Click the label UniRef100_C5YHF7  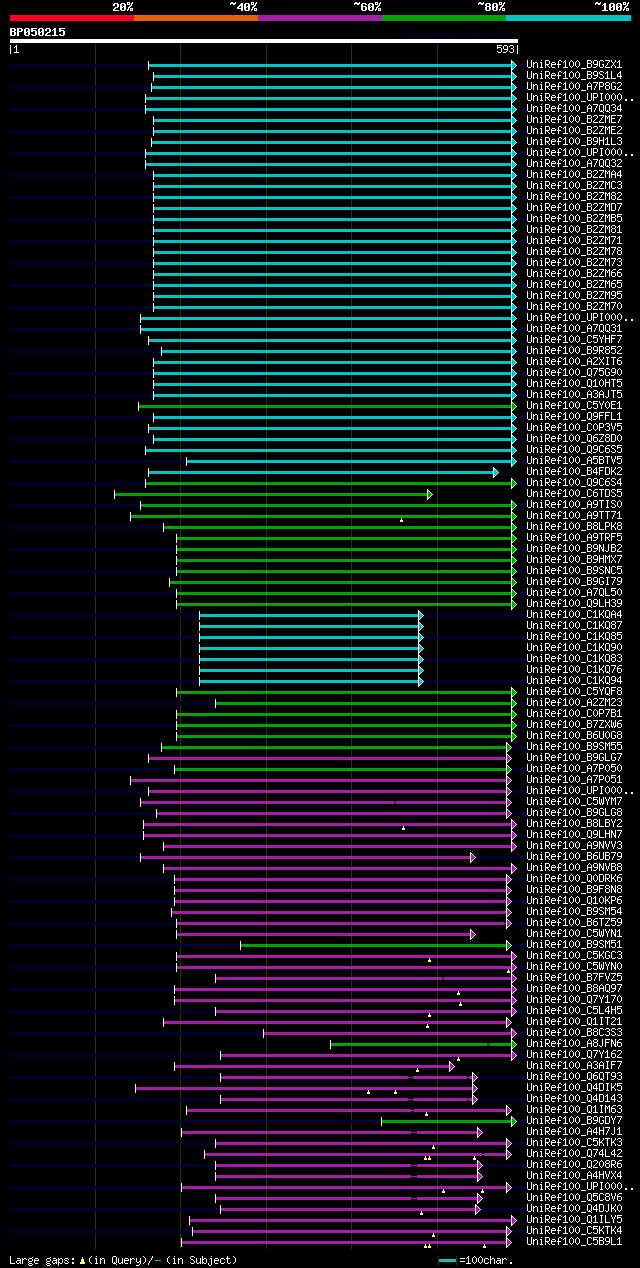coord(575,340)
